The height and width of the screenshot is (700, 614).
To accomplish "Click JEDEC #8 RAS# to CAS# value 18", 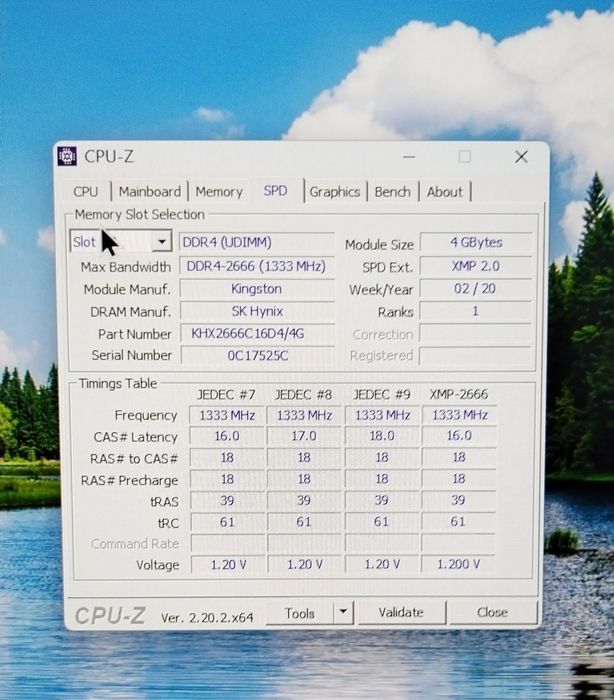I will (x=304, y=458).
